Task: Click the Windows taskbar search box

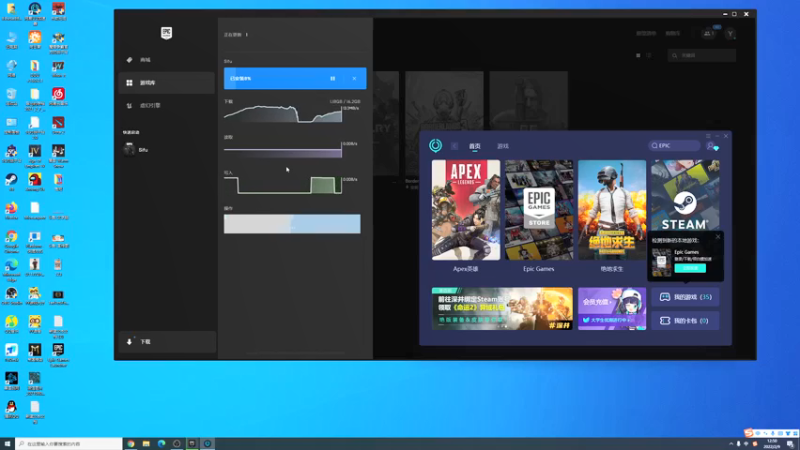Action: pos(69,444)
